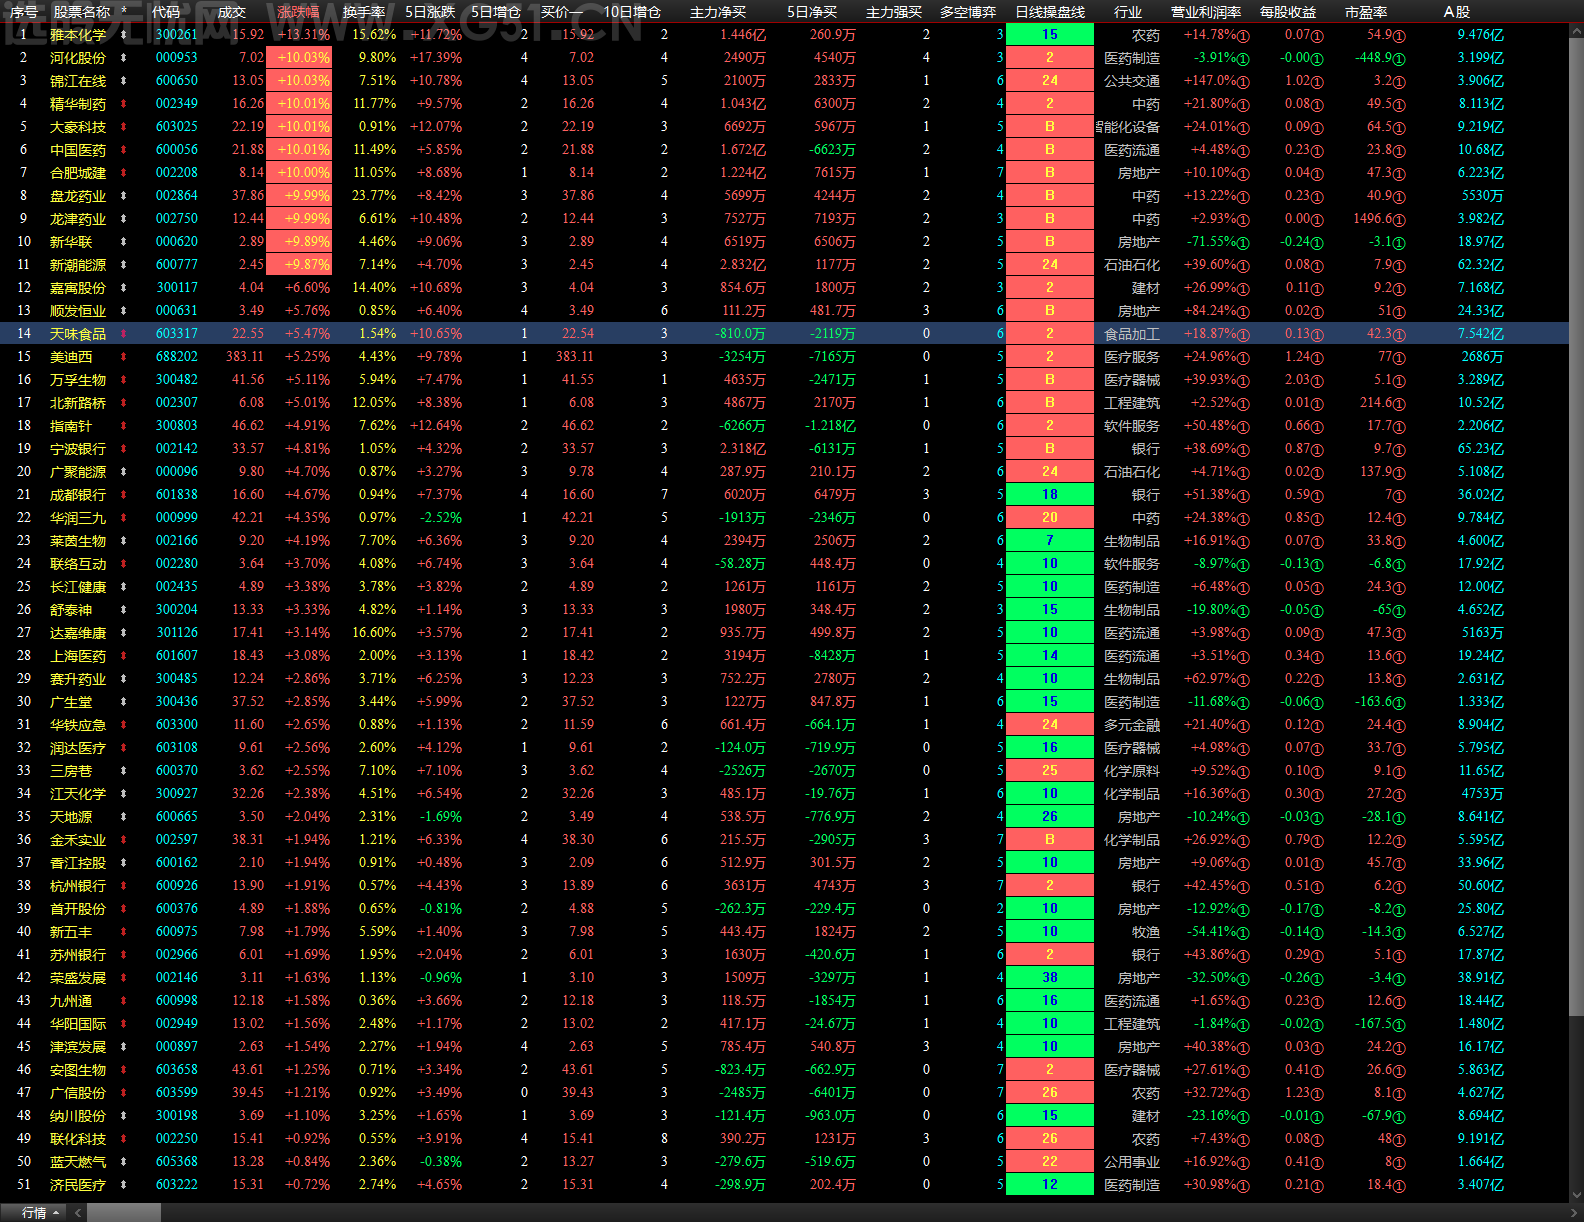
Task: Sort by the 股票名称 column header
Action: [x=82, y=12]
